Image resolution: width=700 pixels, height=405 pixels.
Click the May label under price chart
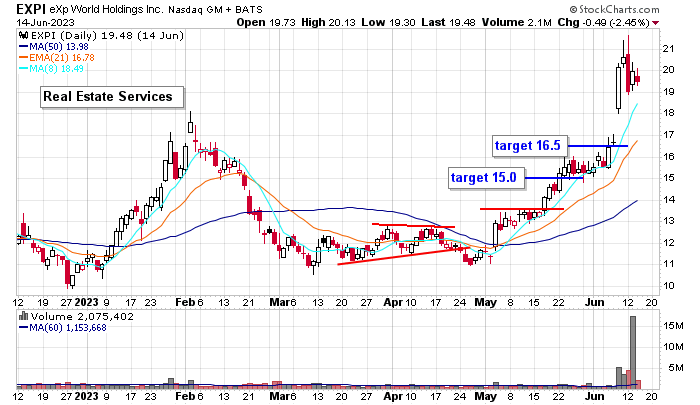pos(485,302)
